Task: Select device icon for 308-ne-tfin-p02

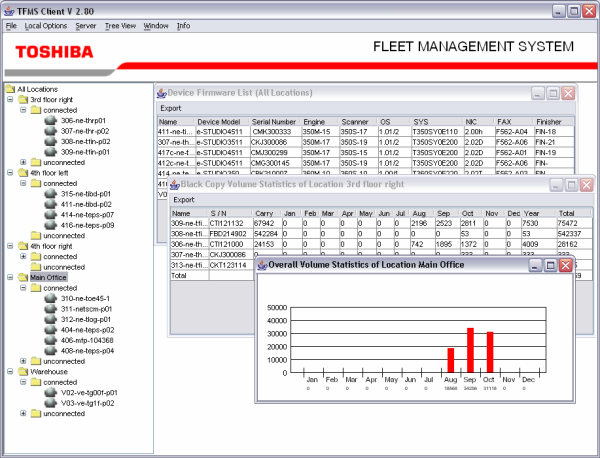Action: point(51,142)
